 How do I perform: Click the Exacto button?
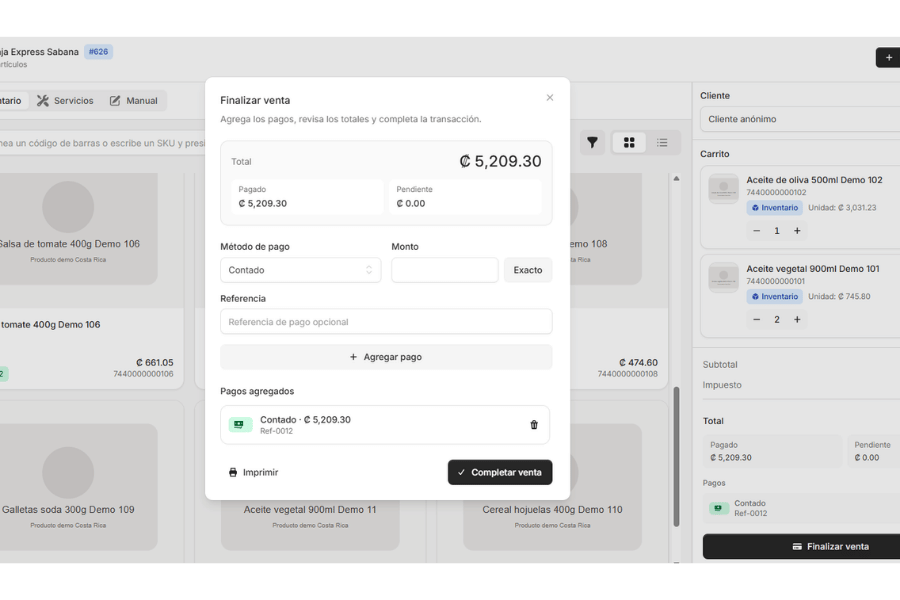(528, 270)
